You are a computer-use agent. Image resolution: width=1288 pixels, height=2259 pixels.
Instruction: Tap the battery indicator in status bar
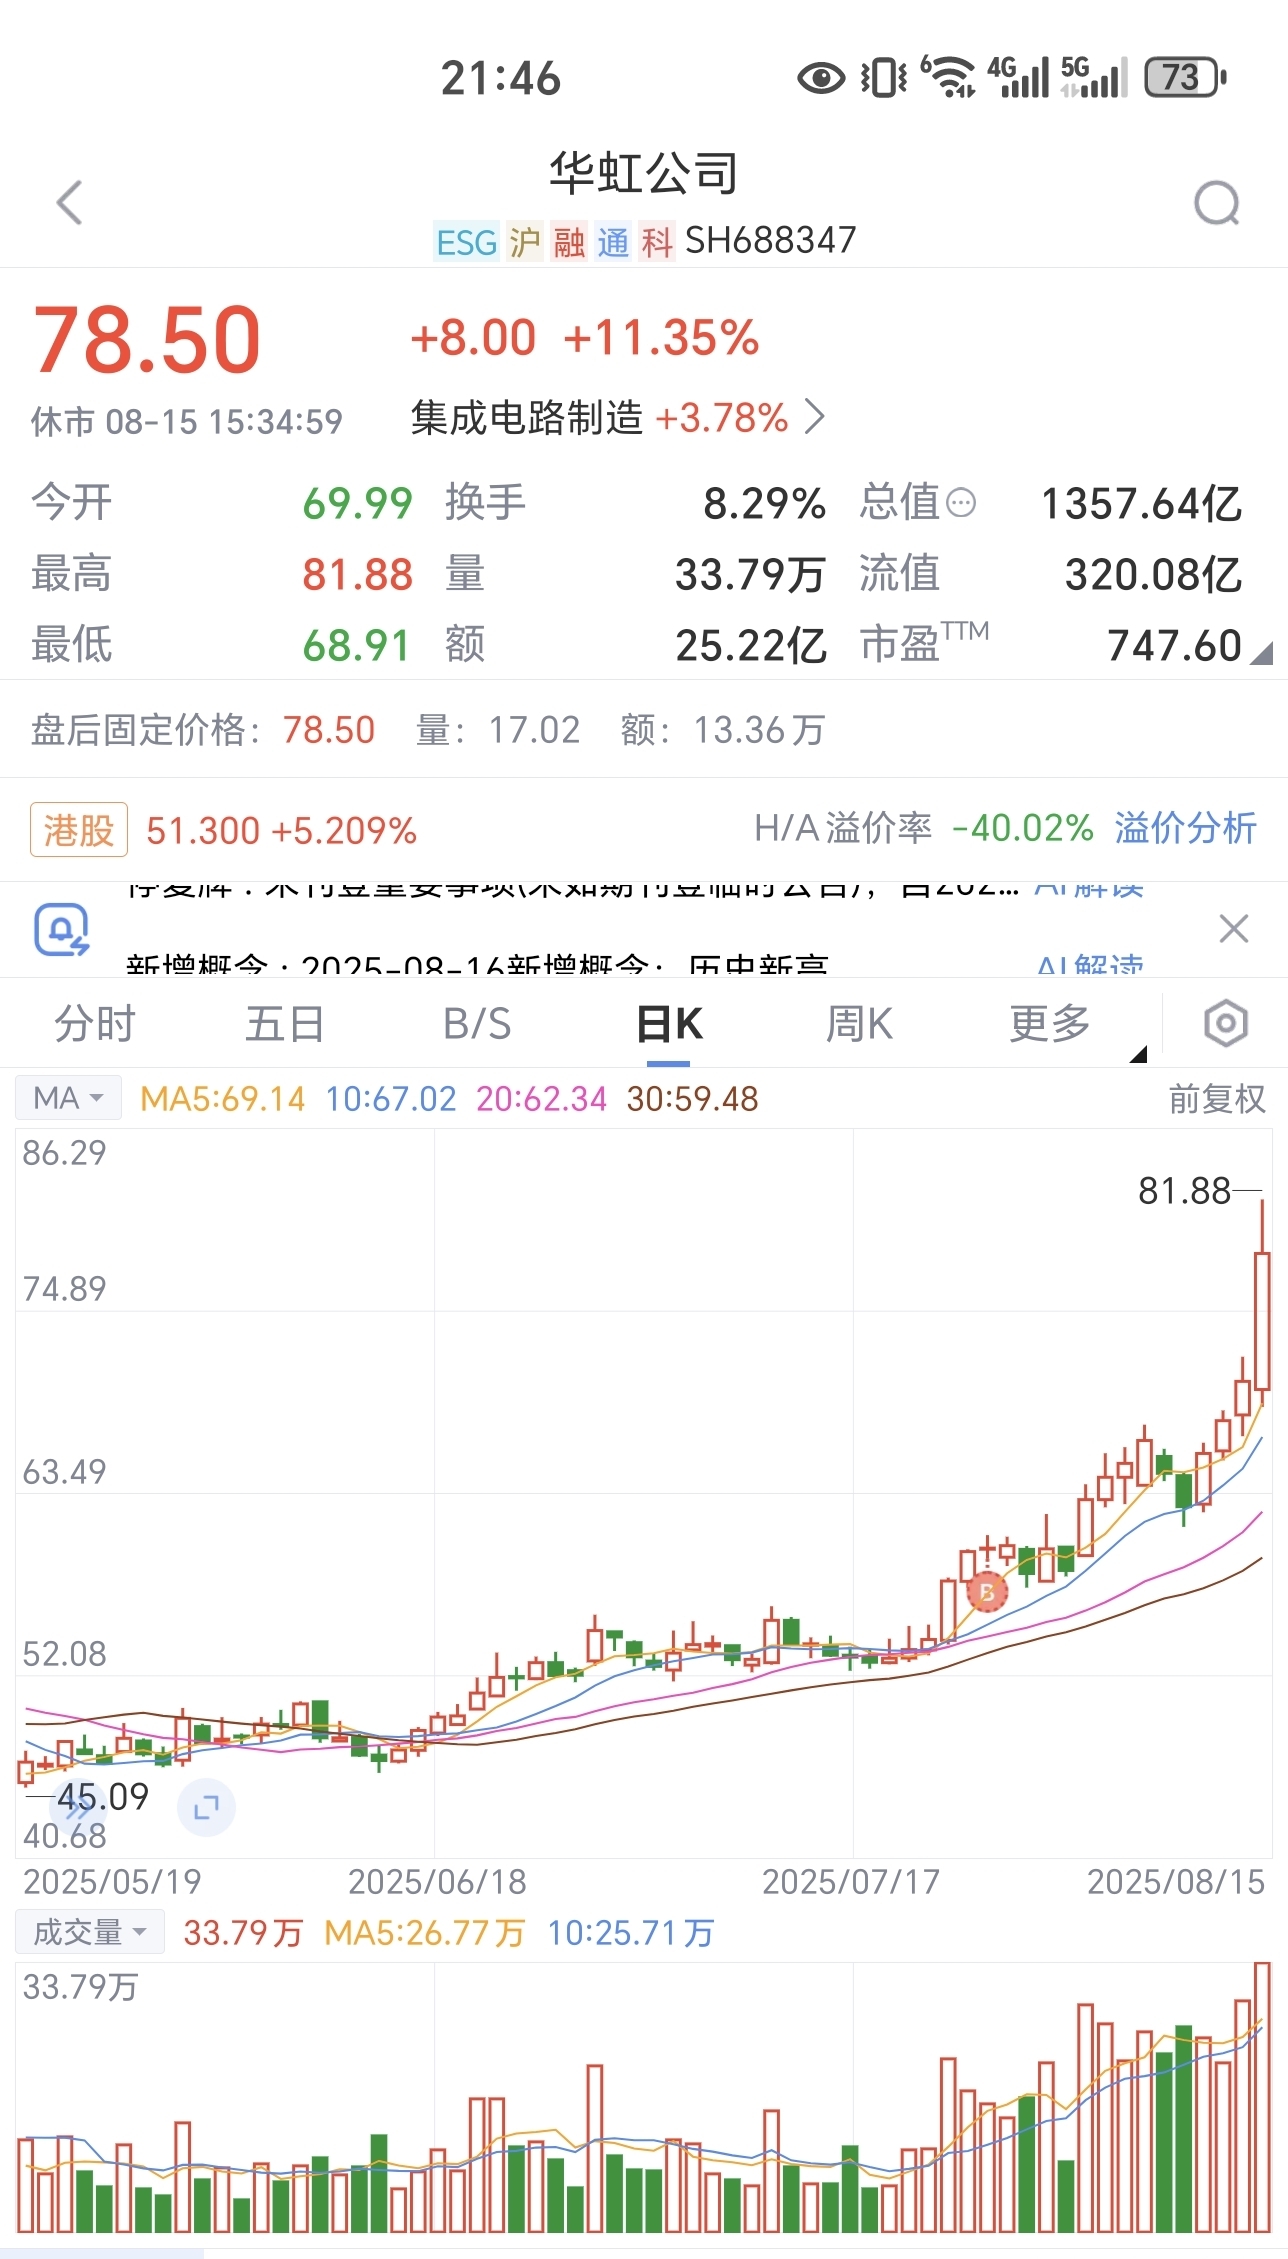pyautogui.click(x=1186, y=77)
